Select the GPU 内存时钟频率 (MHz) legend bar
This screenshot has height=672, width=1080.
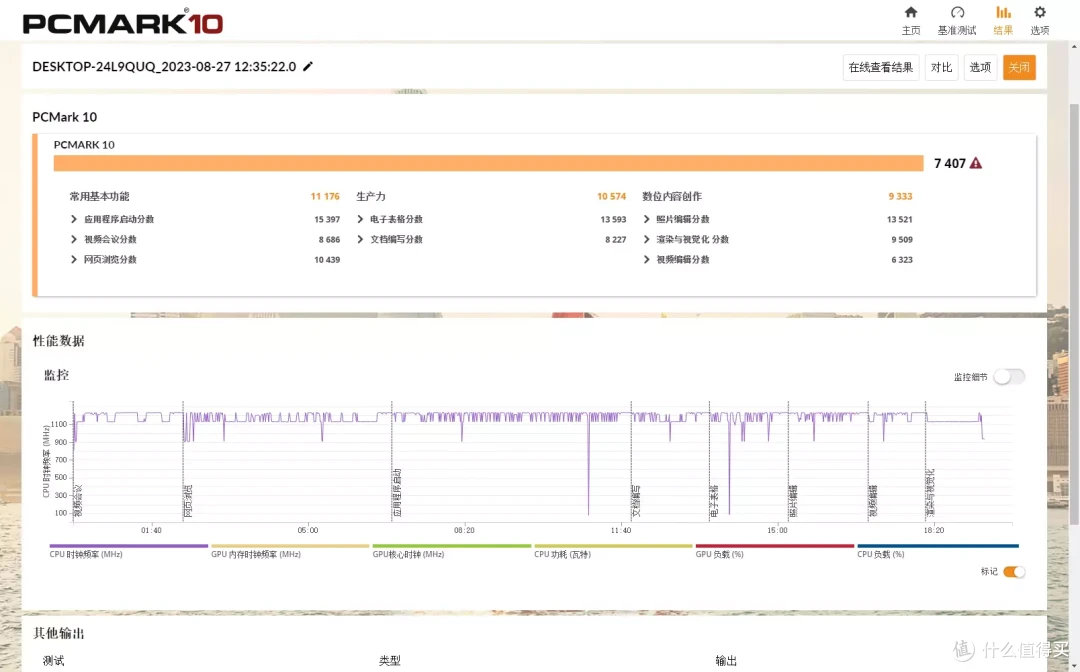click(290, 546)
